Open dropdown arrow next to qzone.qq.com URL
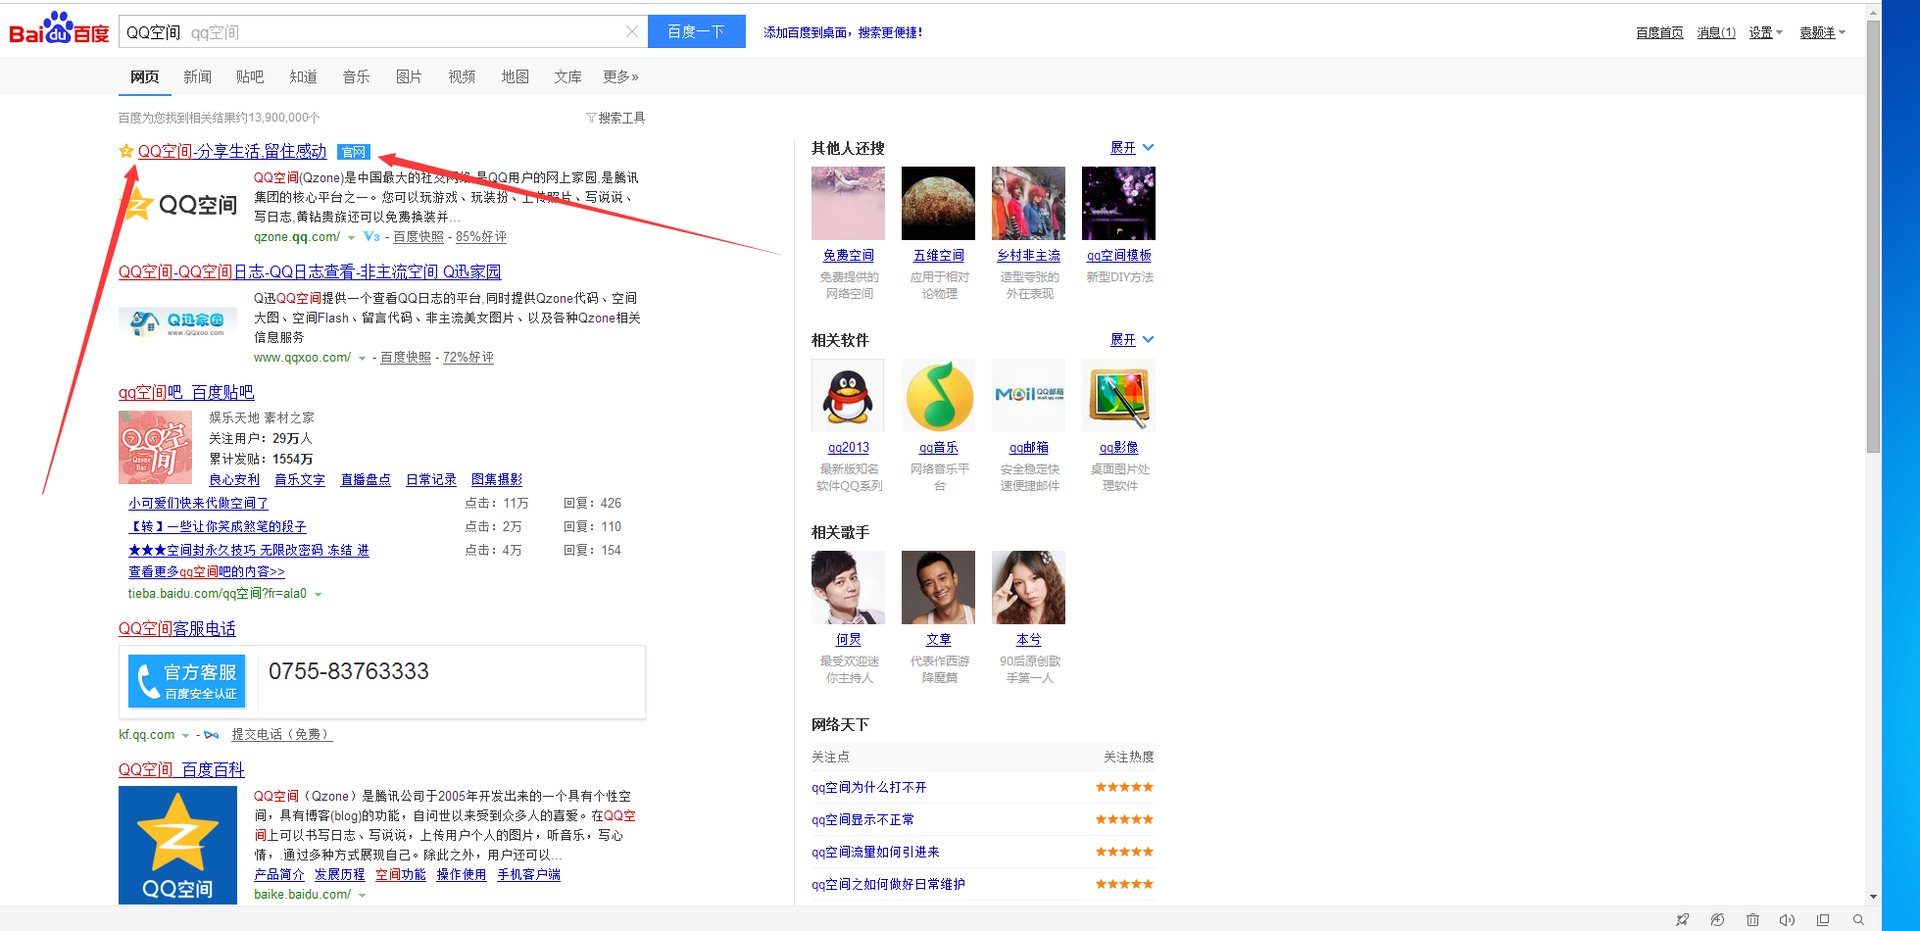The width and height of the screenshot is (1920, 931). point(351,238)
